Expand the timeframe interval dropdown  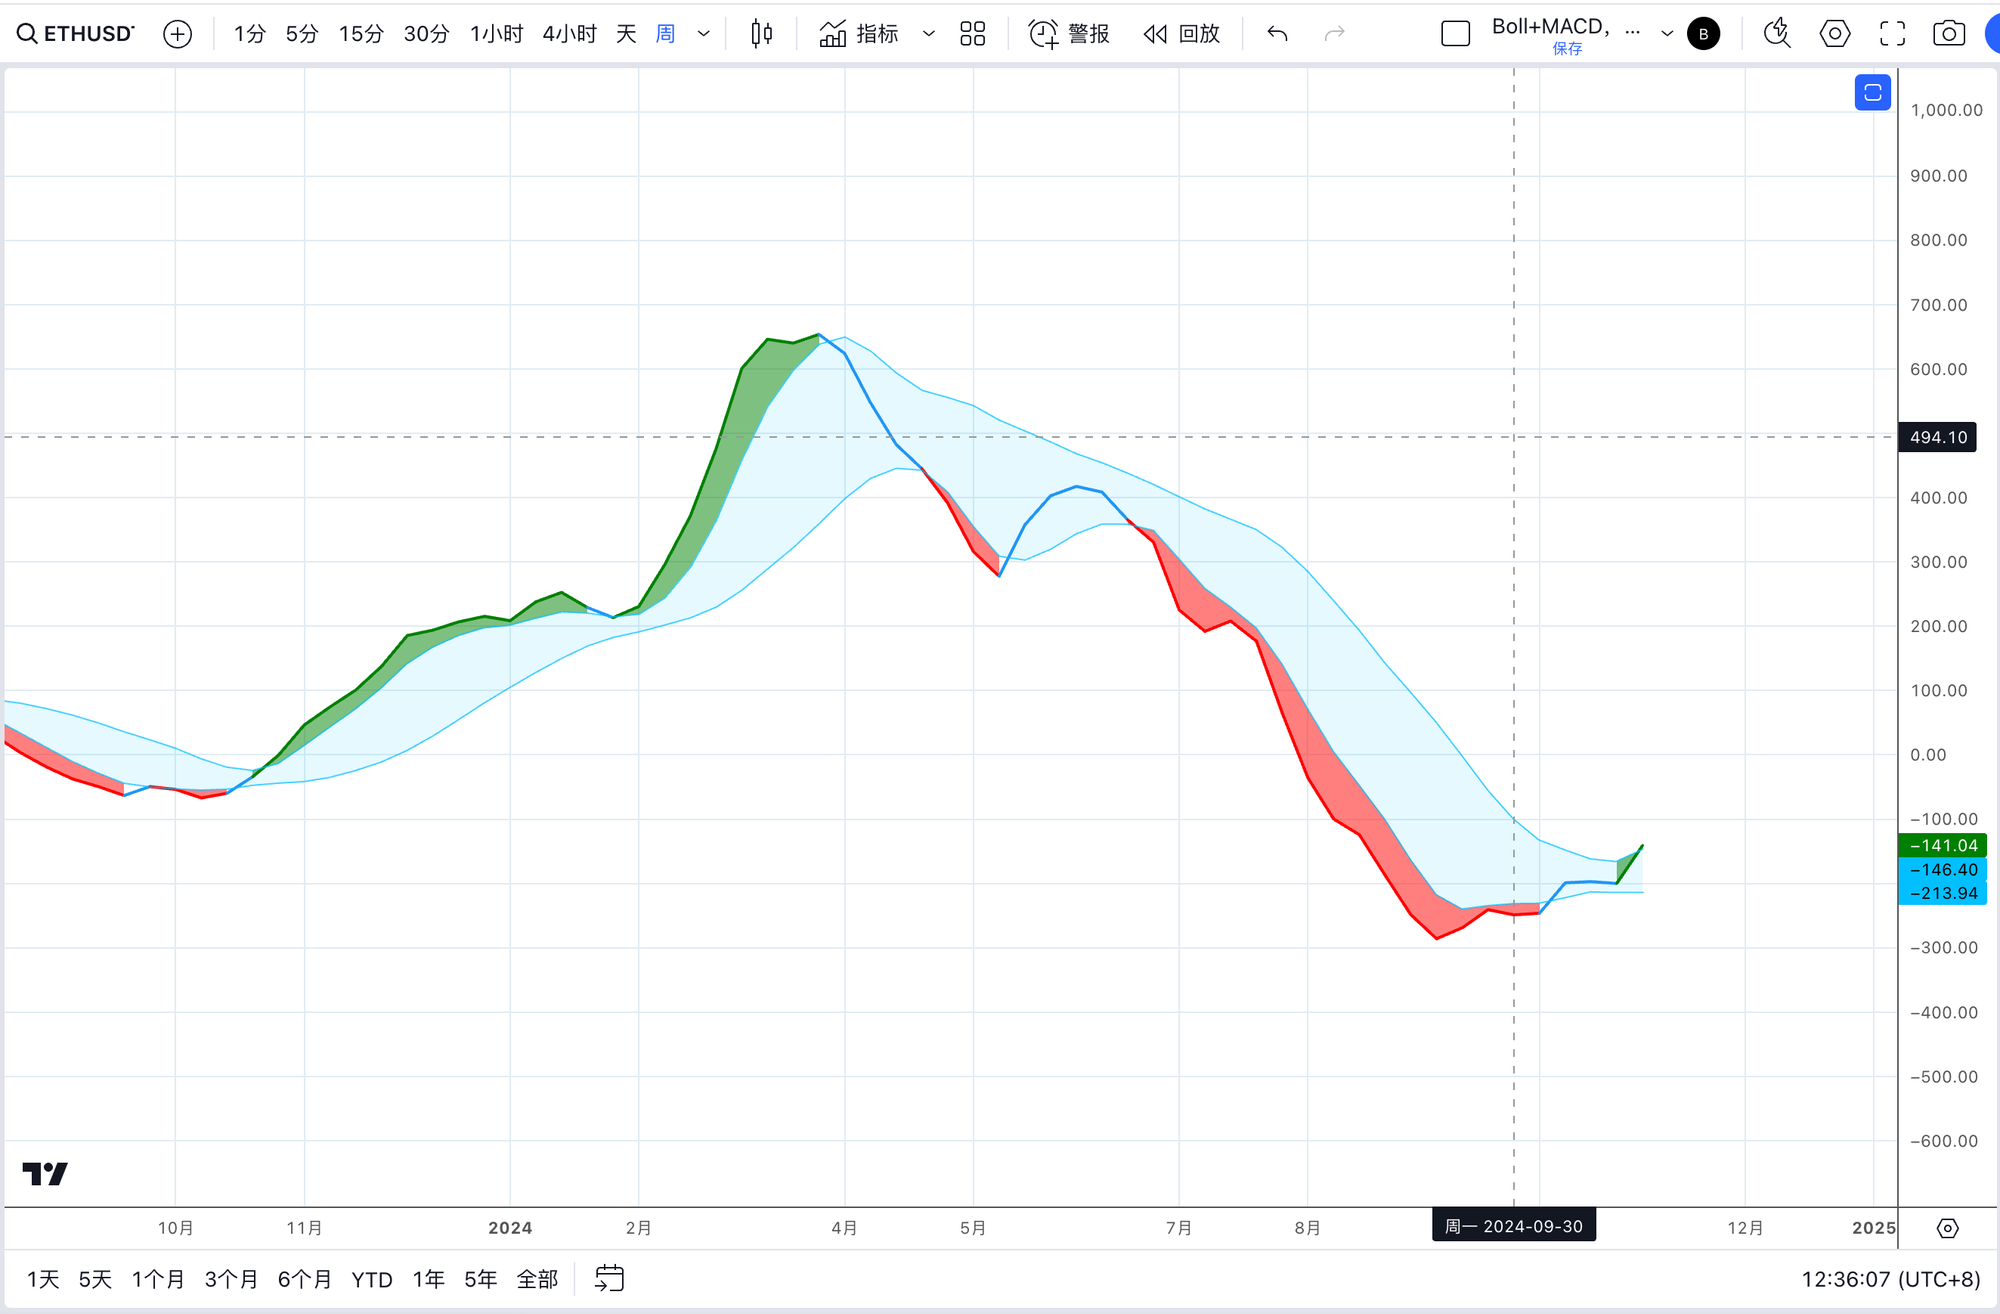point(704,34)
